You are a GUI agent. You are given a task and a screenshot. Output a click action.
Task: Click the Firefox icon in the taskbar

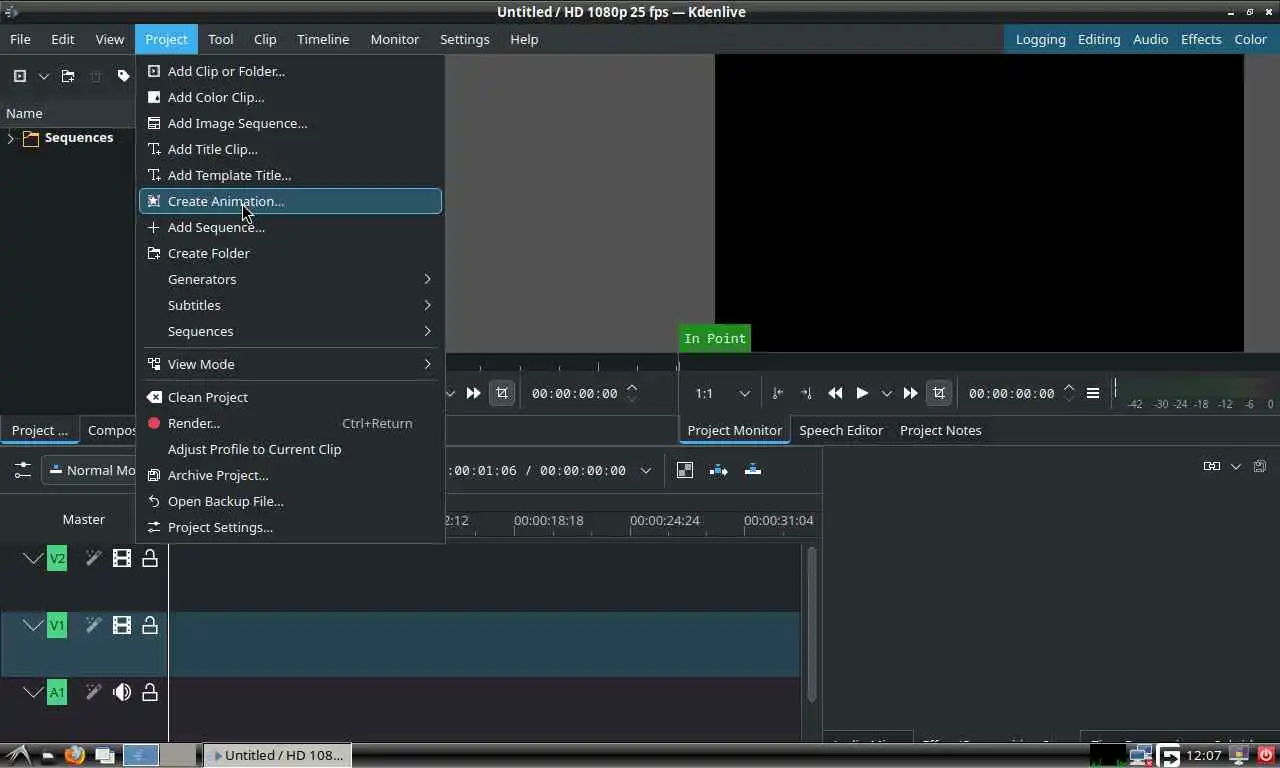click(75, 755)
